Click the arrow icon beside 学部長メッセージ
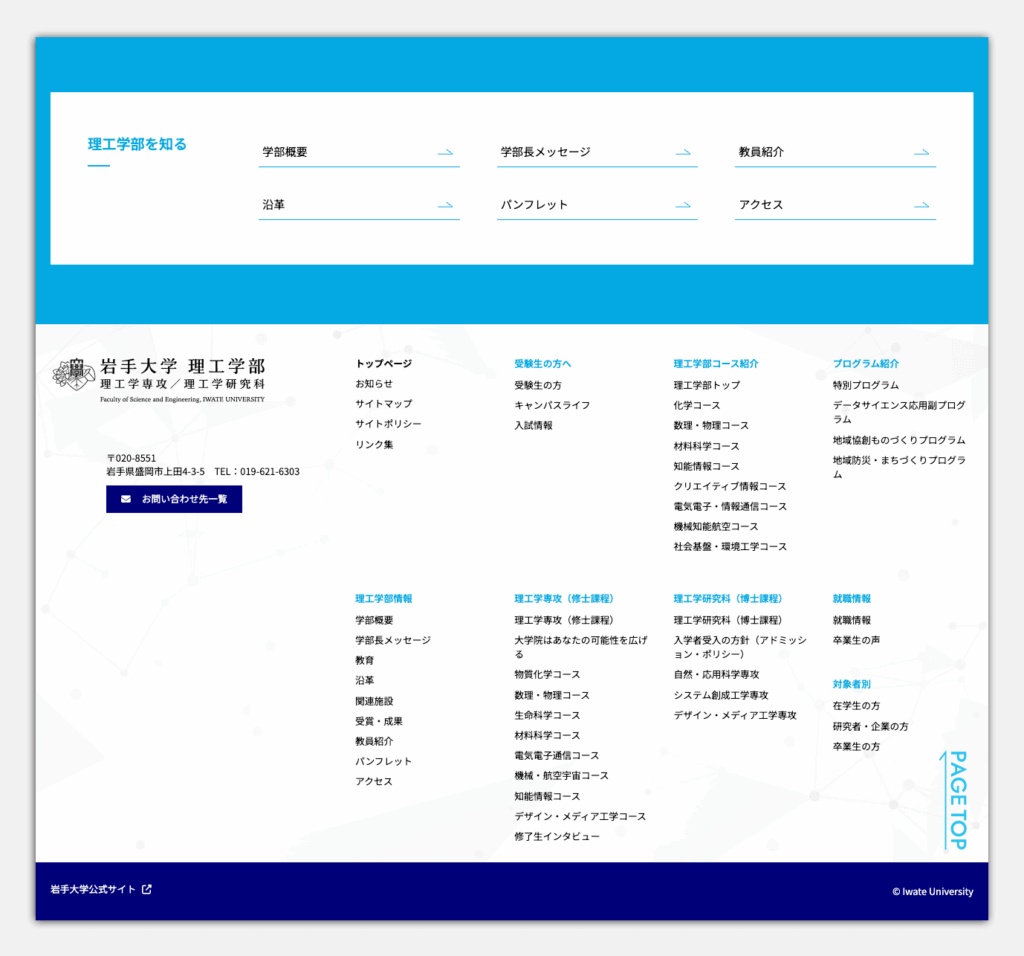Screen dimensions: 1024x956 683,153
